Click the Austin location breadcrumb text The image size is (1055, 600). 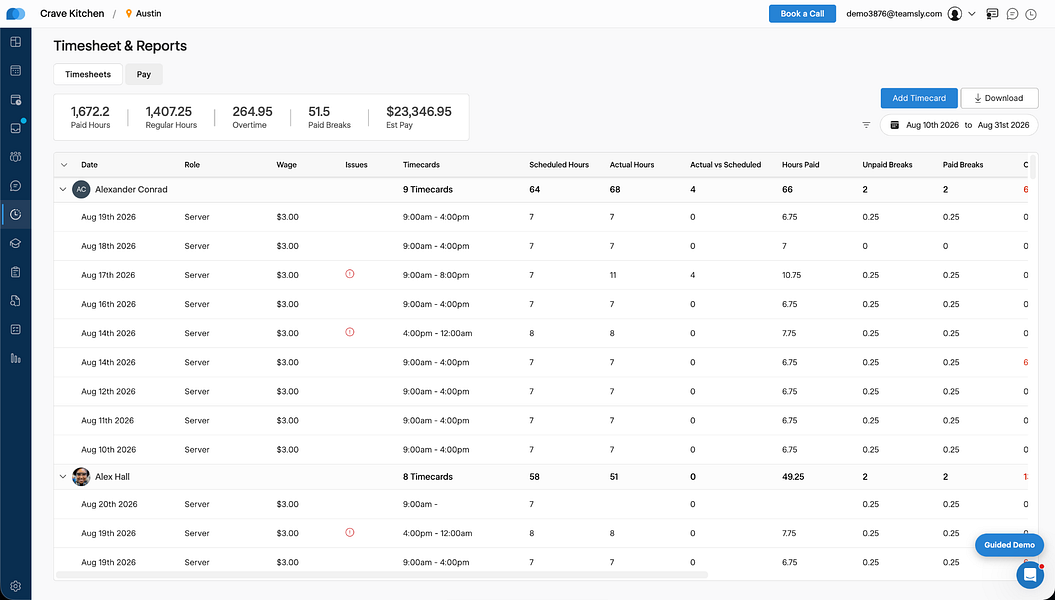[148, 13]
